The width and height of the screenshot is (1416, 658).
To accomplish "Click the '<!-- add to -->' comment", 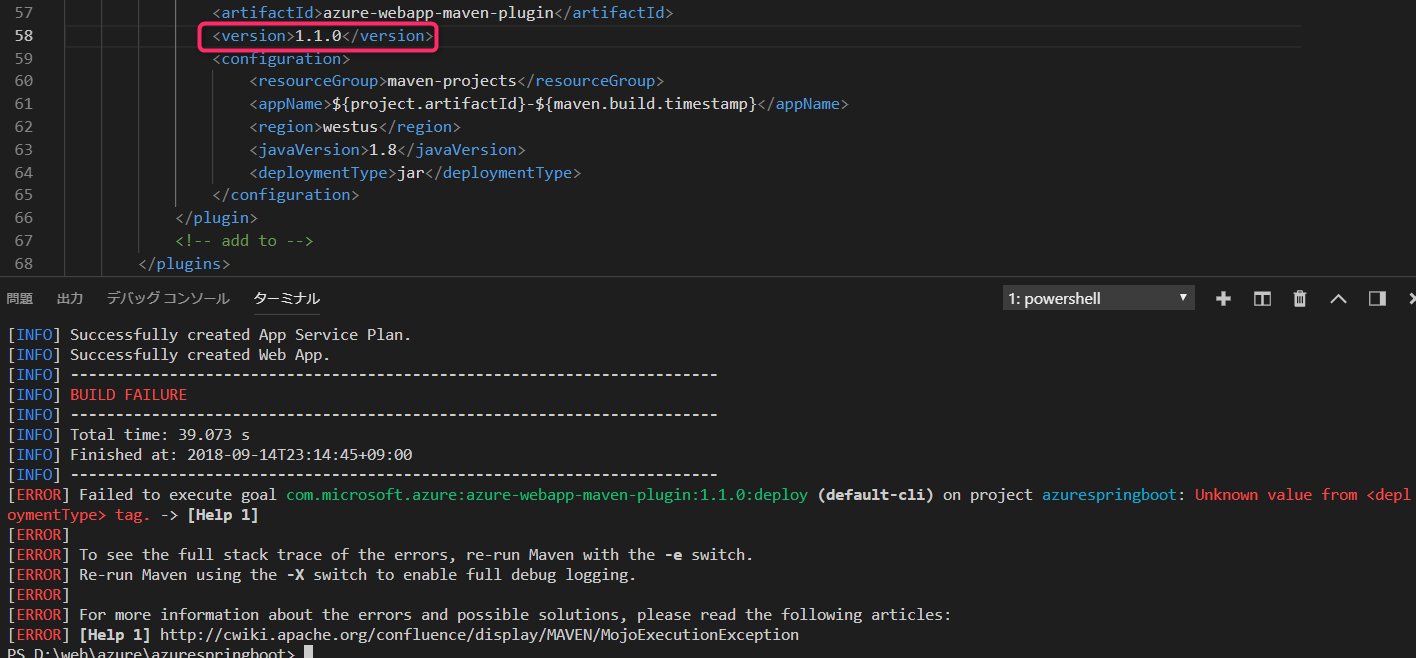I will pos(245,242).
